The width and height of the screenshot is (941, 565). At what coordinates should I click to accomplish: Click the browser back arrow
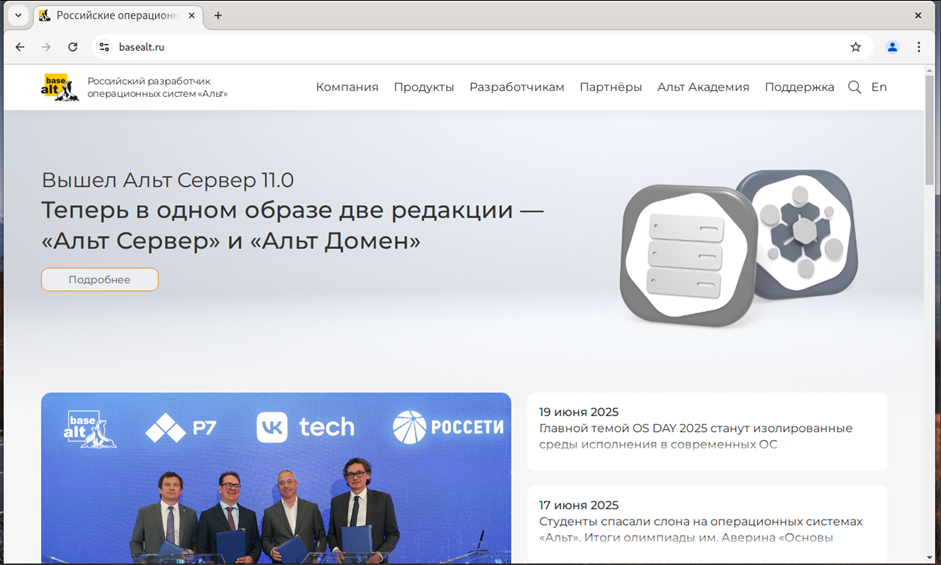click(x=20, y=47)
